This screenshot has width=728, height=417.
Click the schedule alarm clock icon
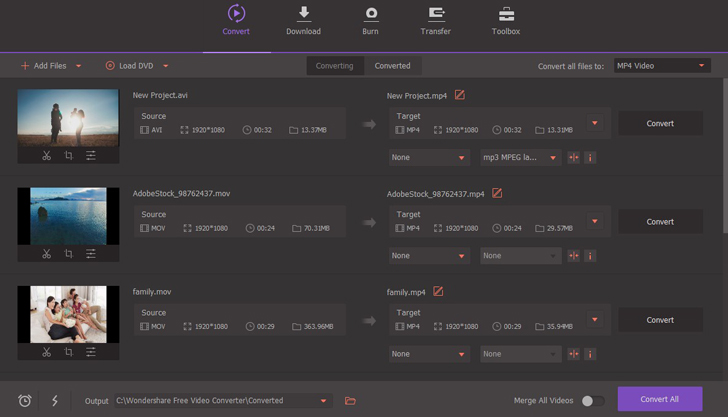pos(25,401)
